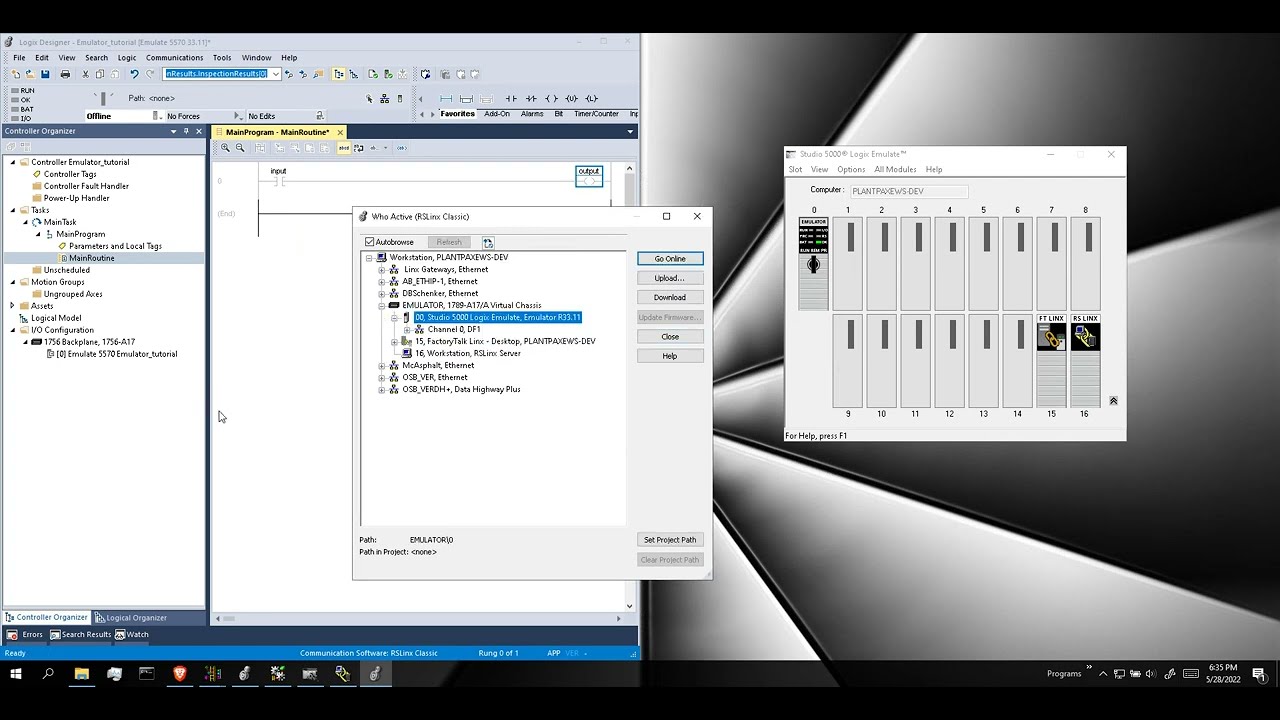Select the Output Latch (OTL) instruction icon
This screenshot has height=720, width=1280.
[591, 98]
